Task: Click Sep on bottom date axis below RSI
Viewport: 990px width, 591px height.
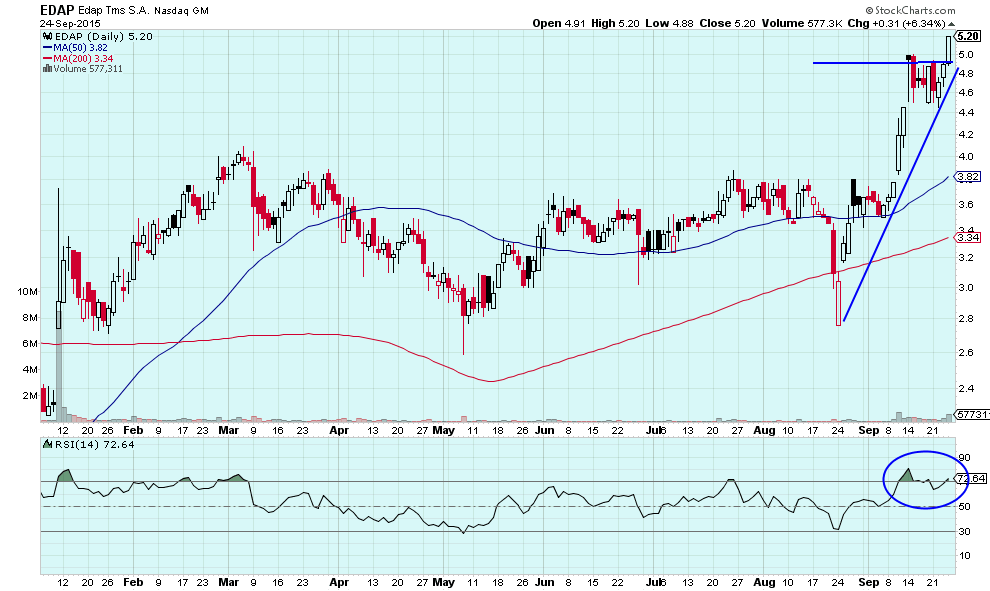Action: click(x=869, y=582)
